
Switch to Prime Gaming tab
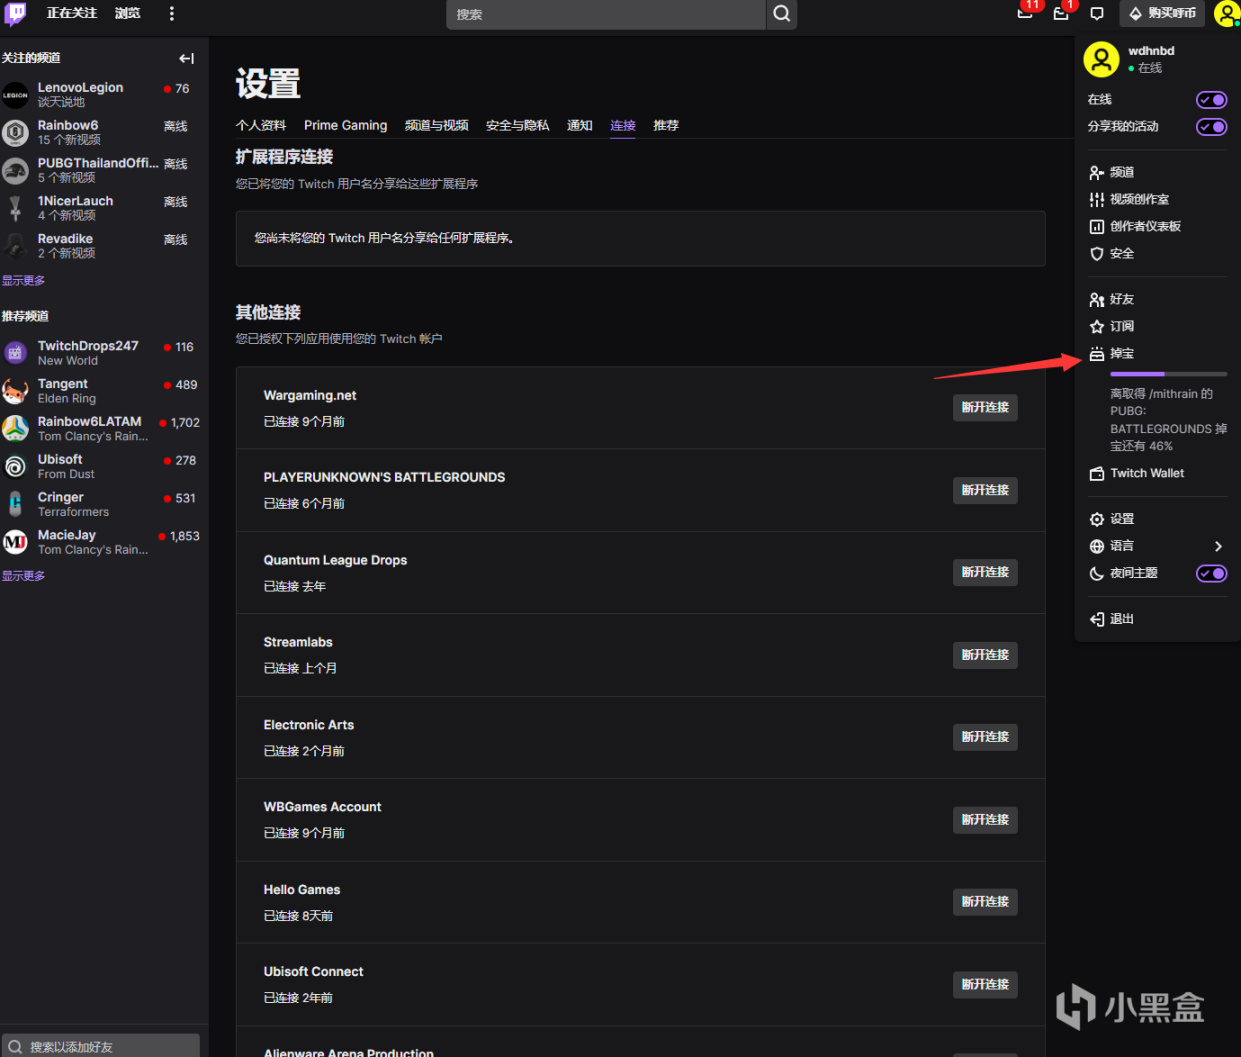pyautogui.click(x=345, y=125)
